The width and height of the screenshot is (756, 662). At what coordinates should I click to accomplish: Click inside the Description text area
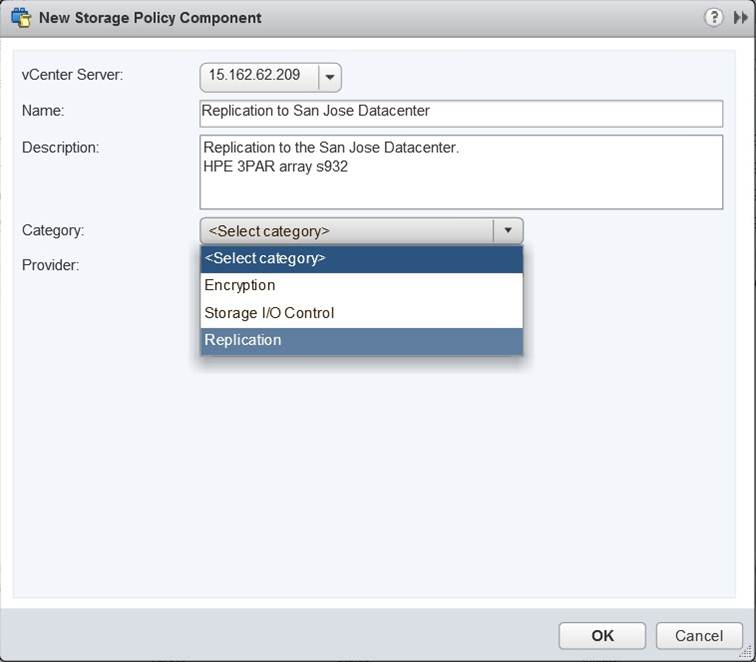click(461, 172)
